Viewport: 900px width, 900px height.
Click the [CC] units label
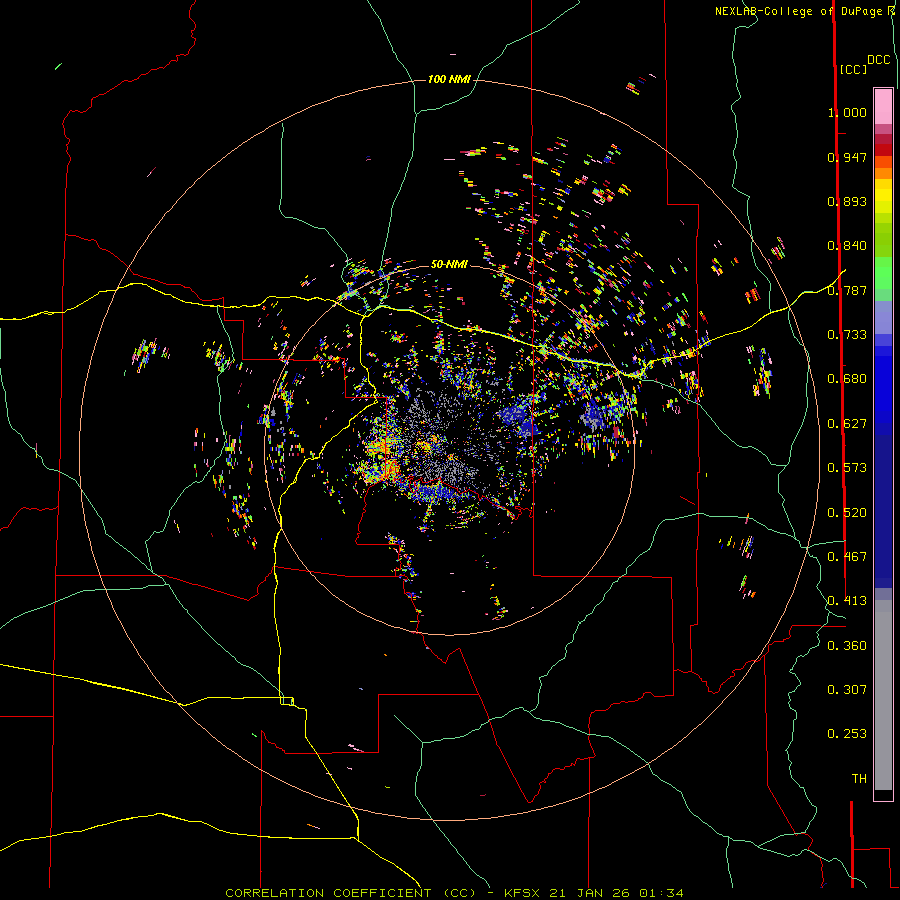[x=853, y=69]
